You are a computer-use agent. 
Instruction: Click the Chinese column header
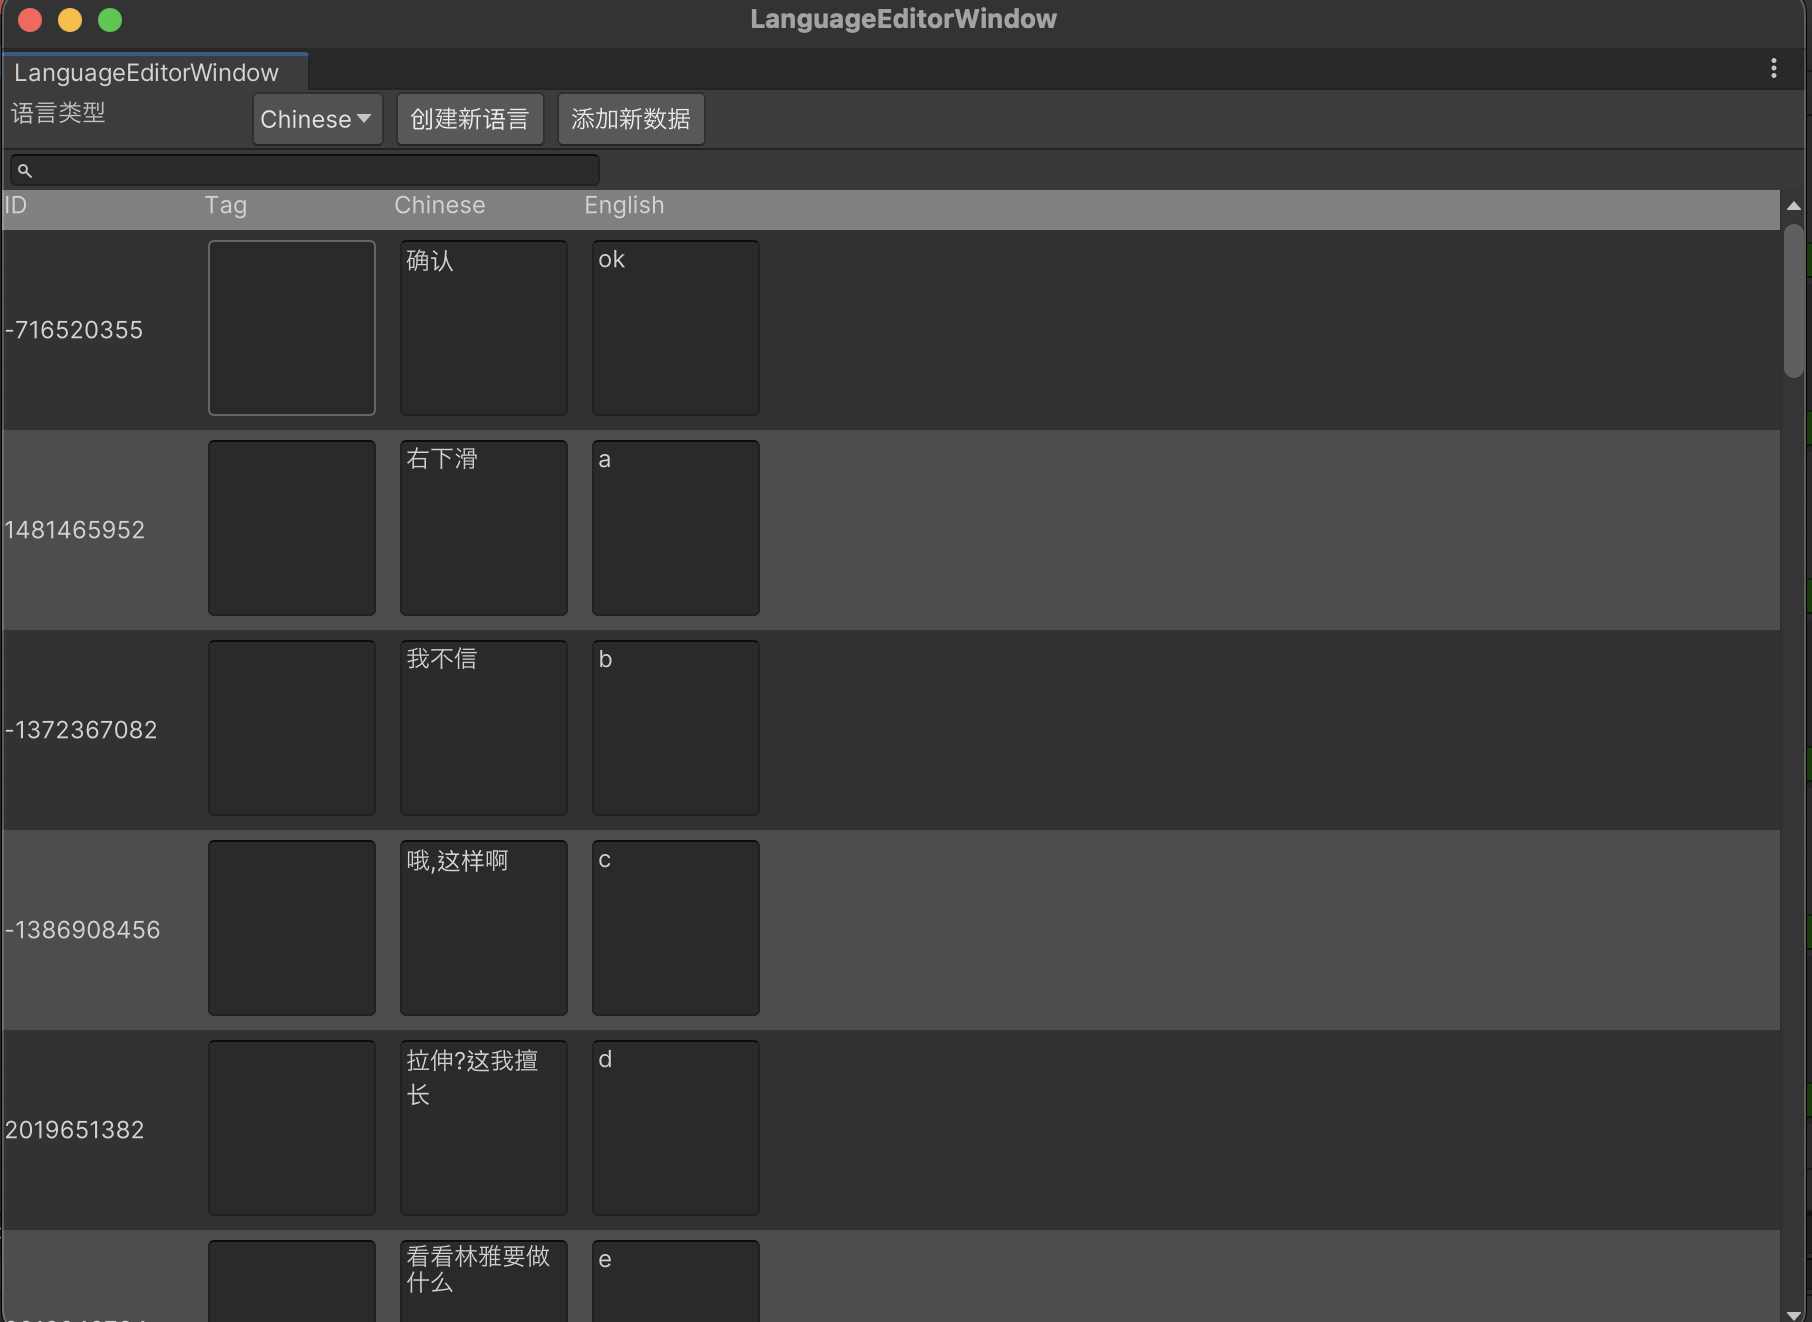(x=440, y=205)
